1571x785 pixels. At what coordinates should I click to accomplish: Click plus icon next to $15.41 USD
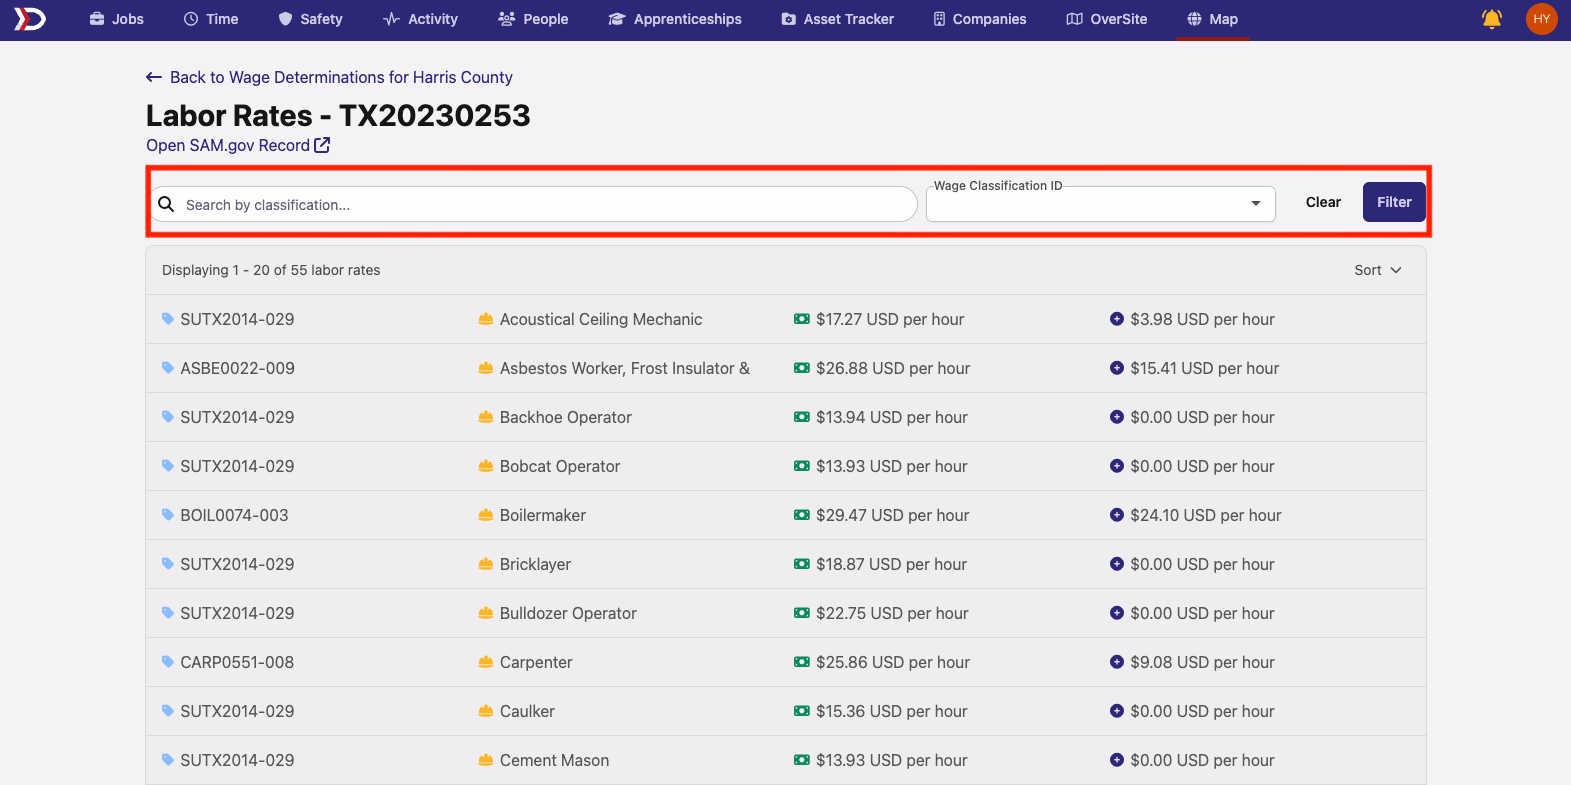tap(1117, 368)
